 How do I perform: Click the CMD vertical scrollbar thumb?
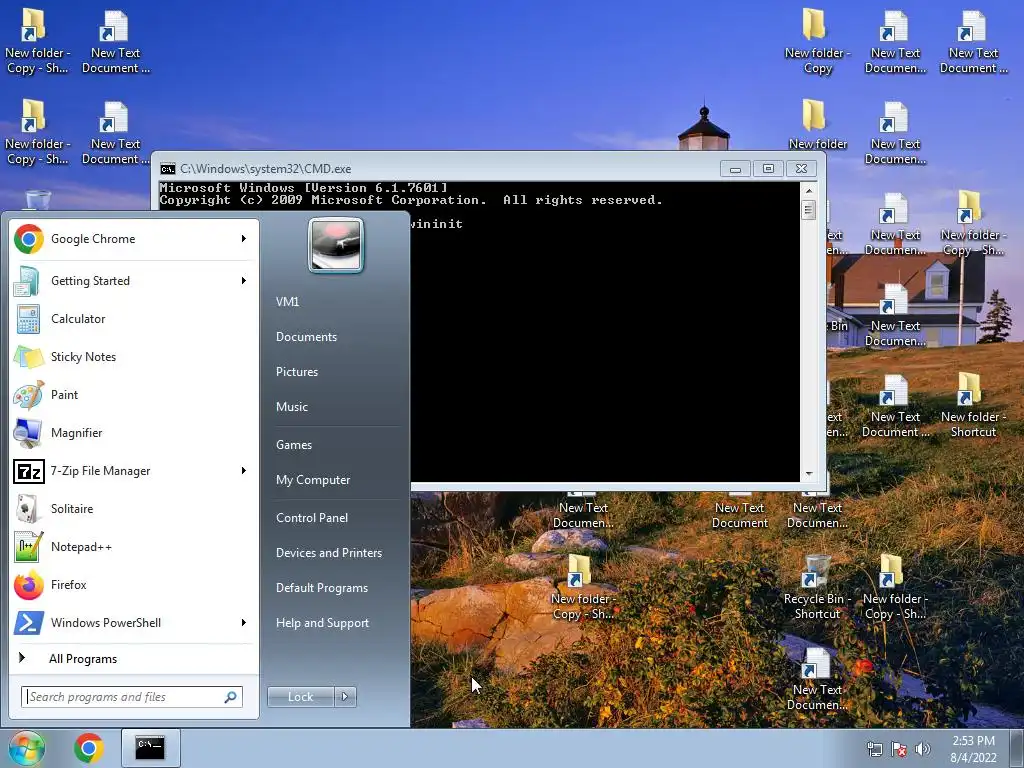(808, 210)
